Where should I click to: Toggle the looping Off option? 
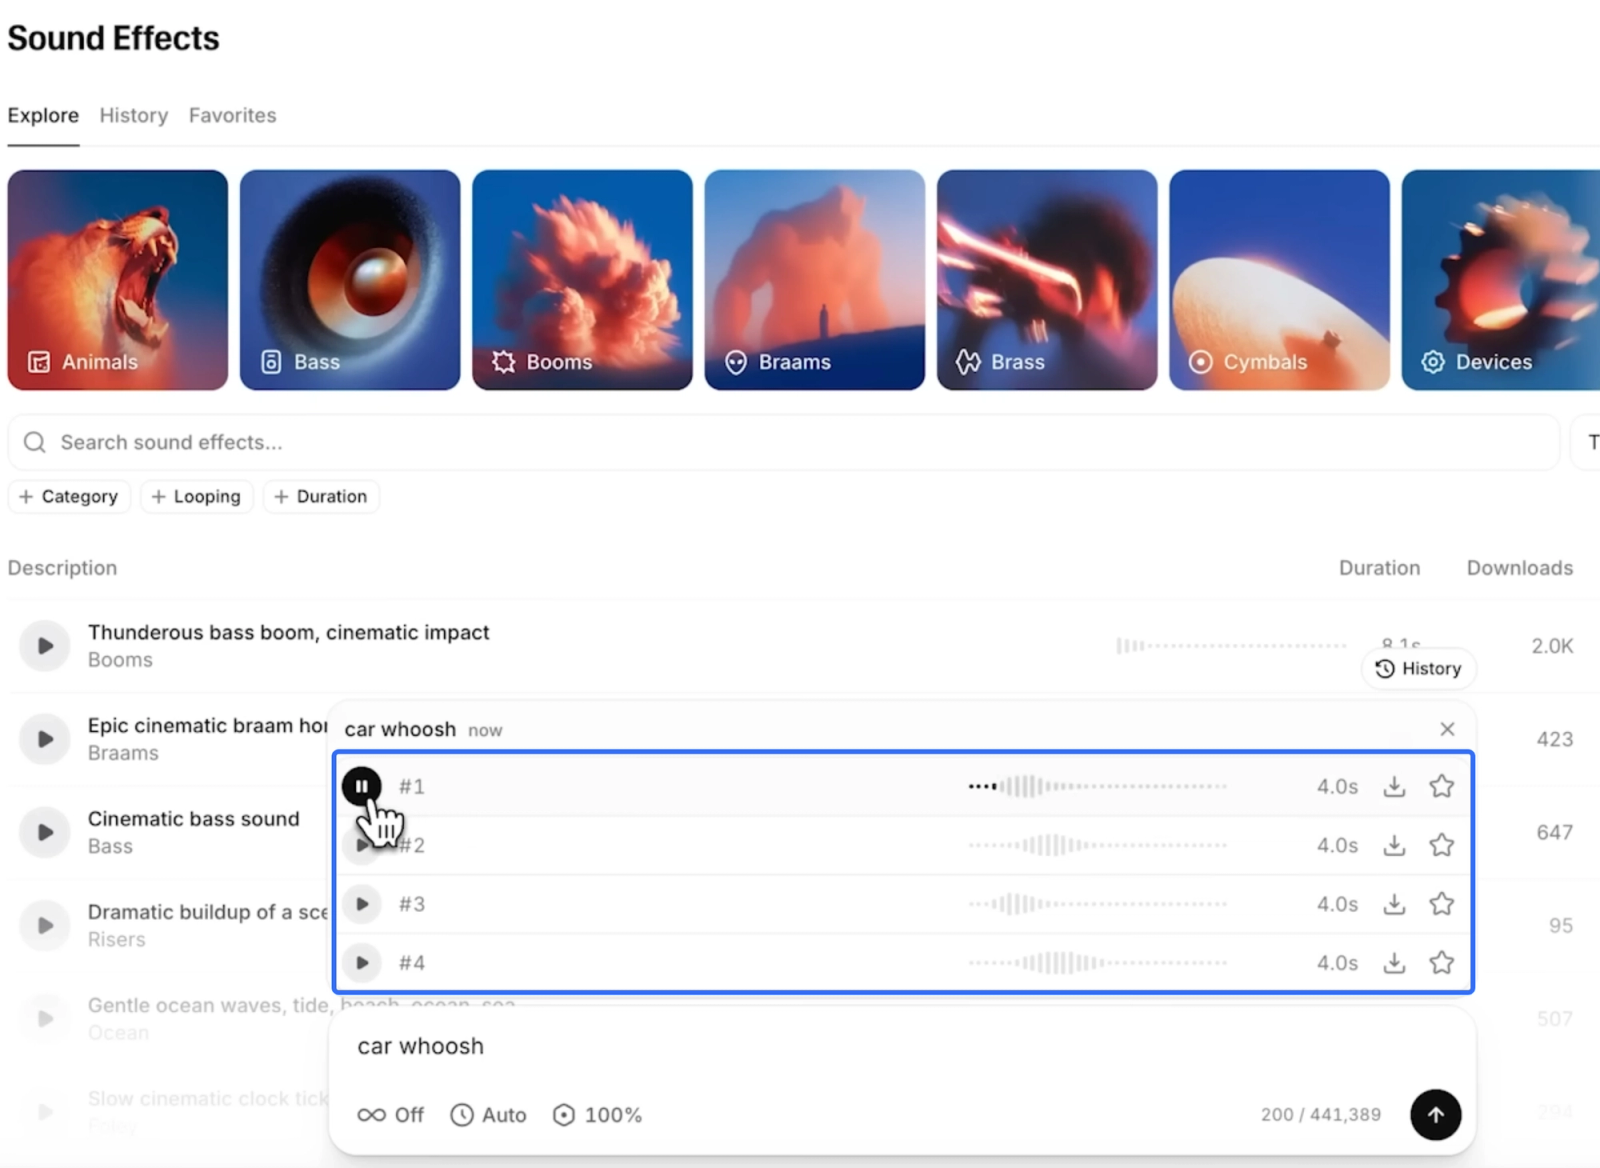click(391, 1115)
